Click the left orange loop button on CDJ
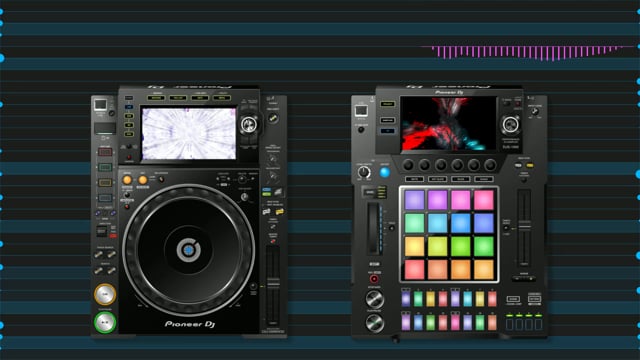 (127, 180)
